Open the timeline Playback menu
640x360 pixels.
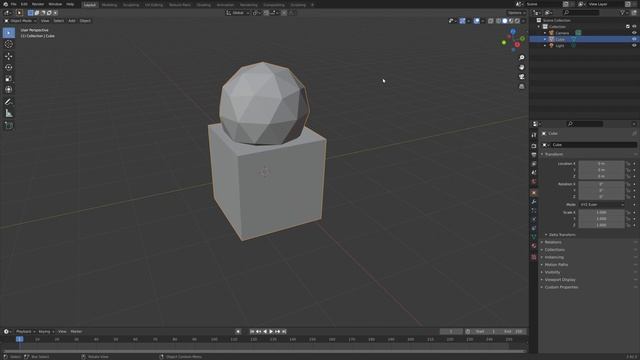point(24,331)
